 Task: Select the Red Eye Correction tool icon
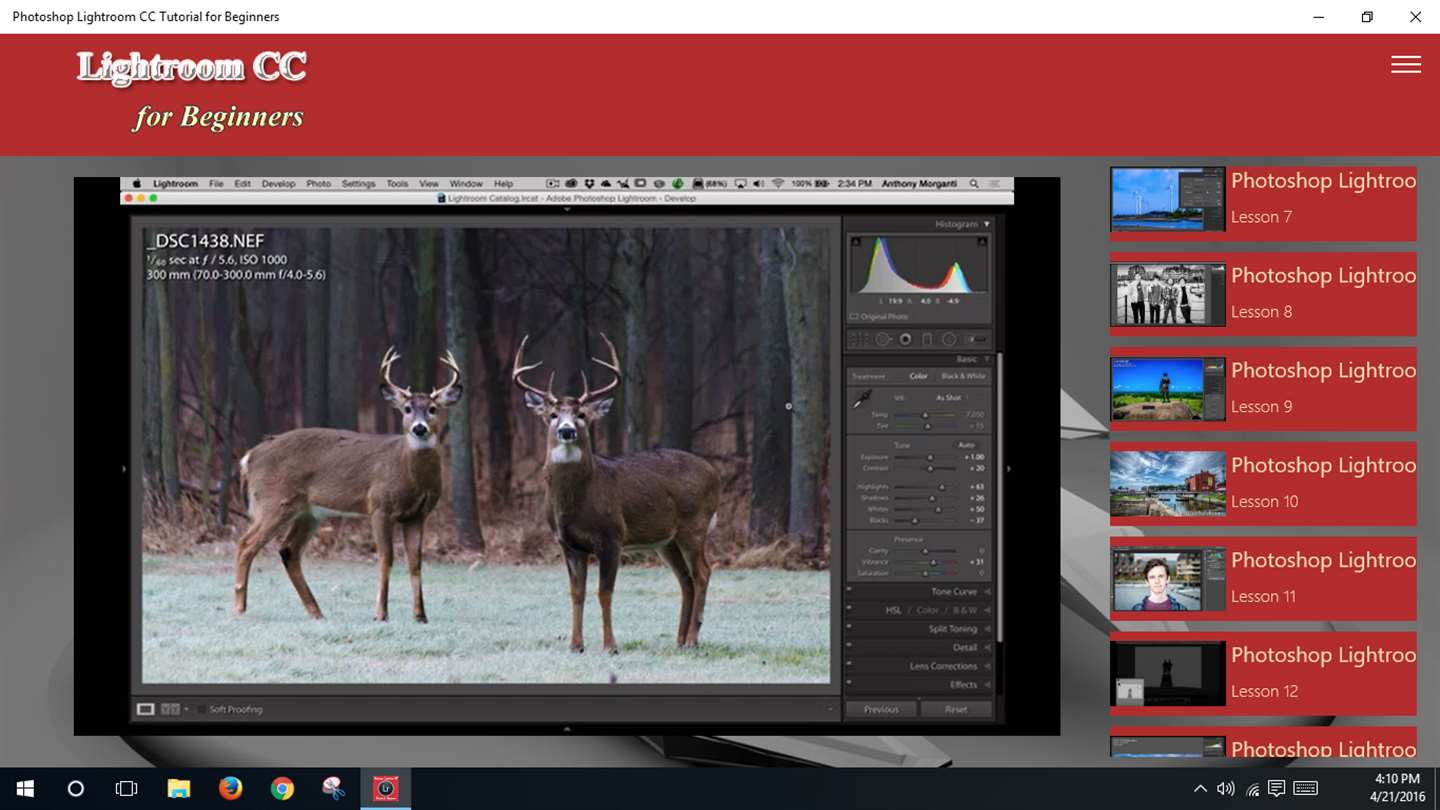tap(905, 339)
